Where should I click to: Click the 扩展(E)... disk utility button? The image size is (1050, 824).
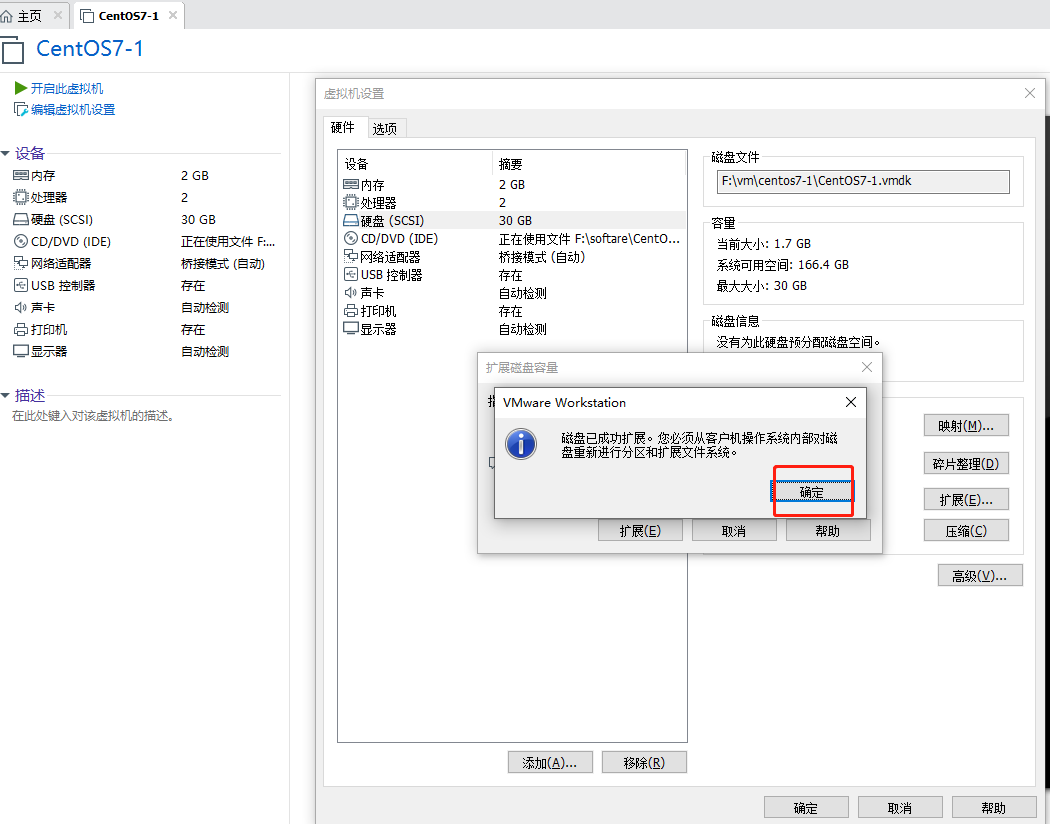coord(966,500)
